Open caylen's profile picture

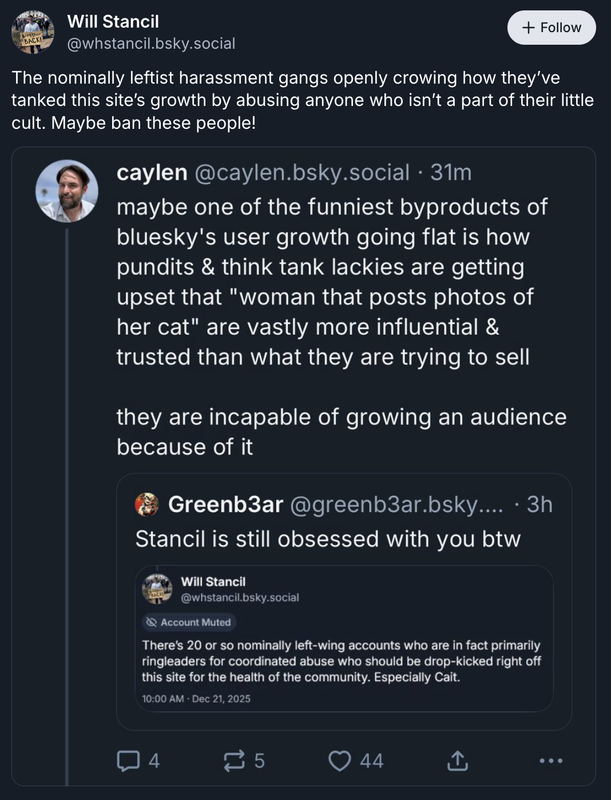pos(67,191)
